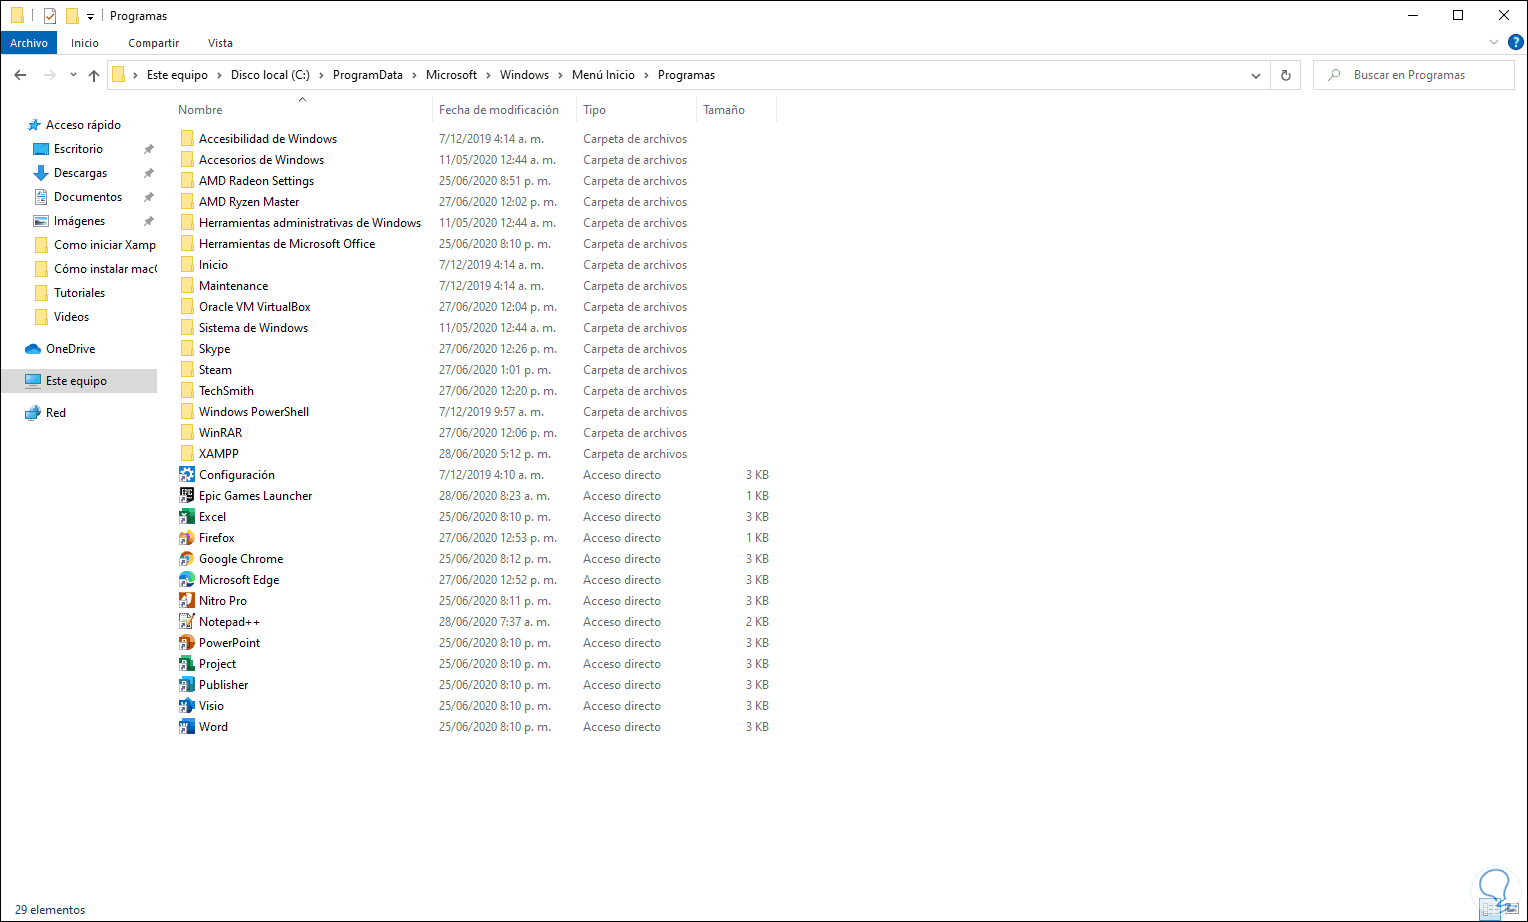Select Videos folder in sidebar

[x=71, y=317]
